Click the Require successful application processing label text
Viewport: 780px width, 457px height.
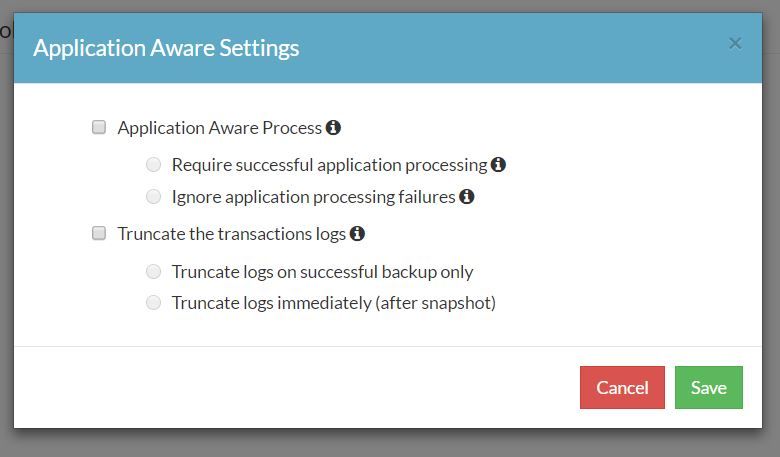[329, 165]
